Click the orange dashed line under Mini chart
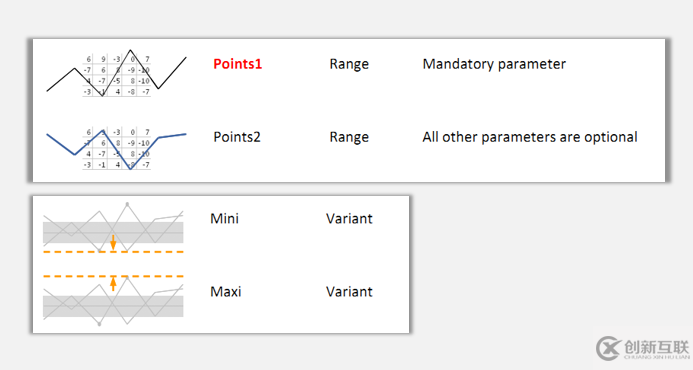The width and height of the screenshot is (693, 370). coord(113,252)
